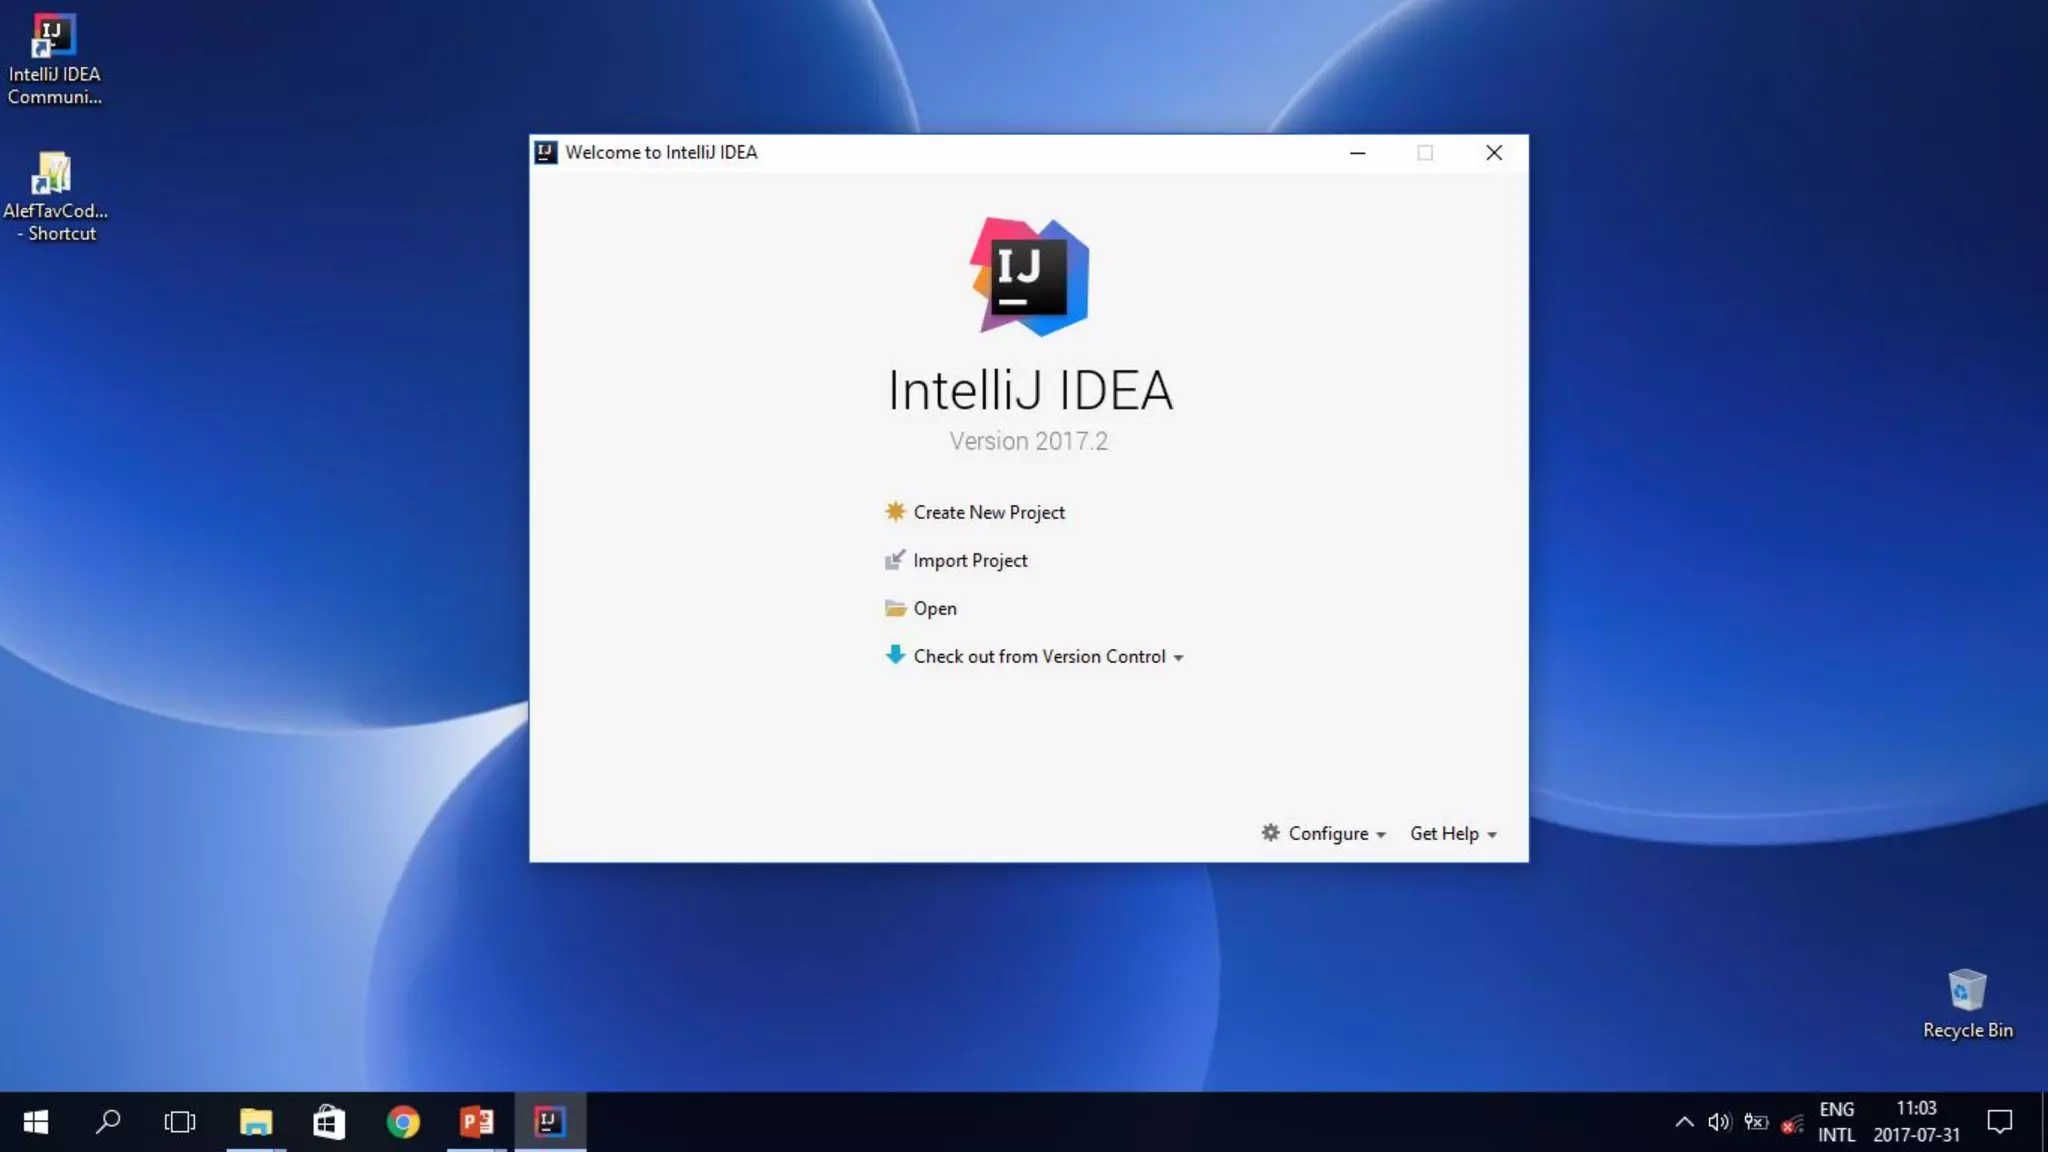
Task: Open the Get Help menu
Action: (1444, 833)
